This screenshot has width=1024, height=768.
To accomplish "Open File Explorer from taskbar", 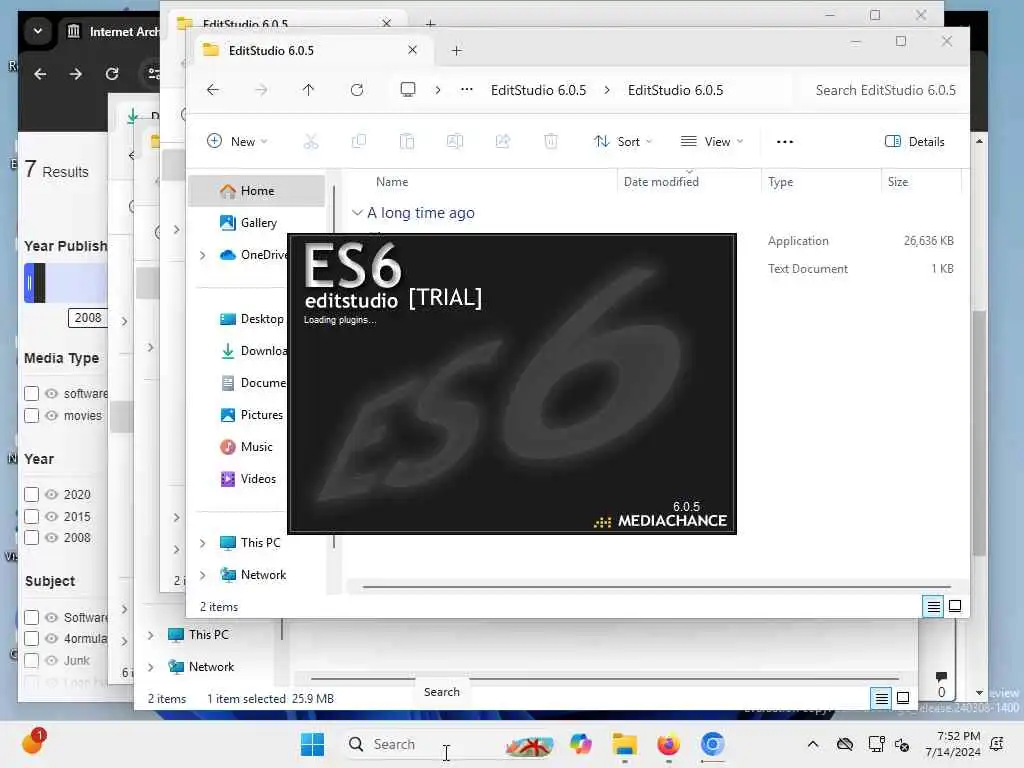I will (625, 744).
